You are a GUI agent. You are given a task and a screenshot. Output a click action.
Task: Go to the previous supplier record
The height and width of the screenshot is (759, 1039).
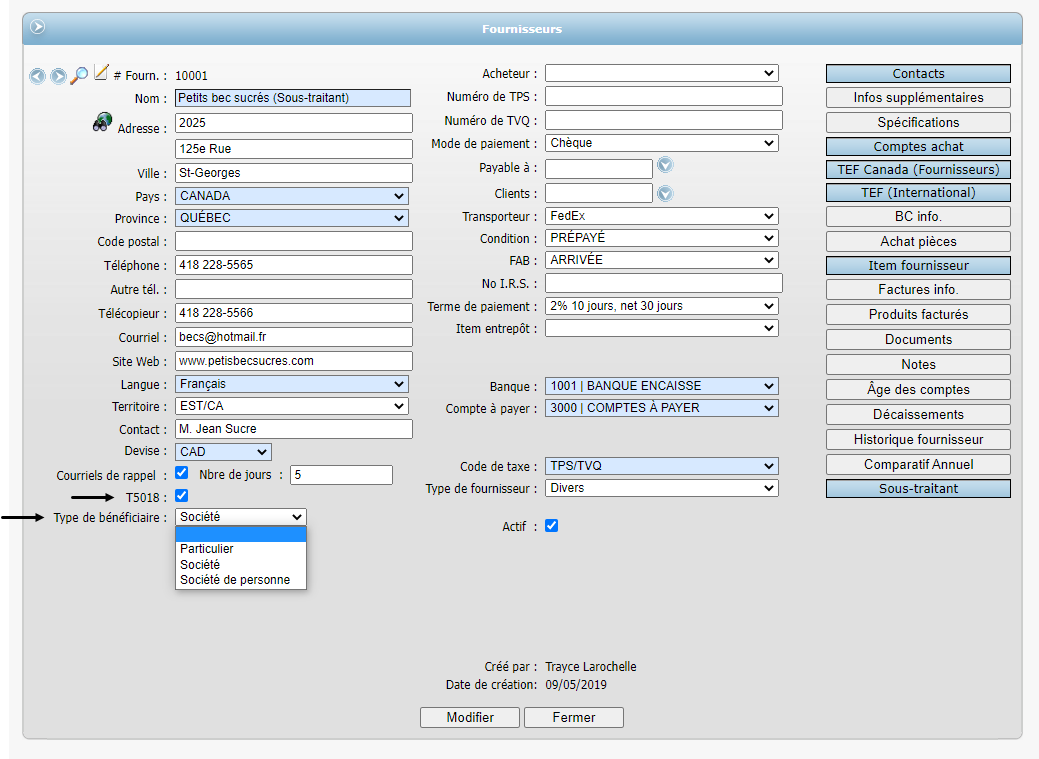38,76
